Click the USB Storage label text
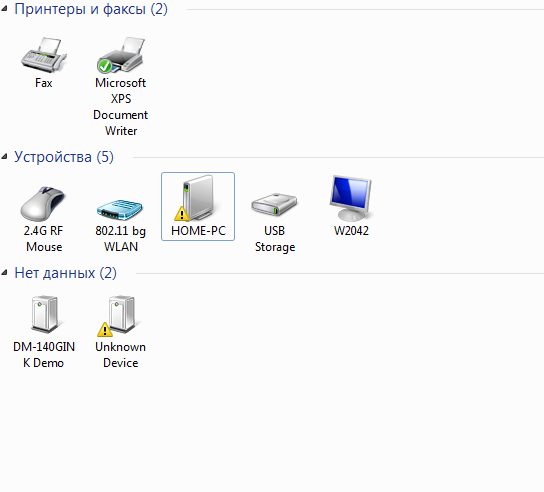544x492 pixels. (x=275, y=239)
